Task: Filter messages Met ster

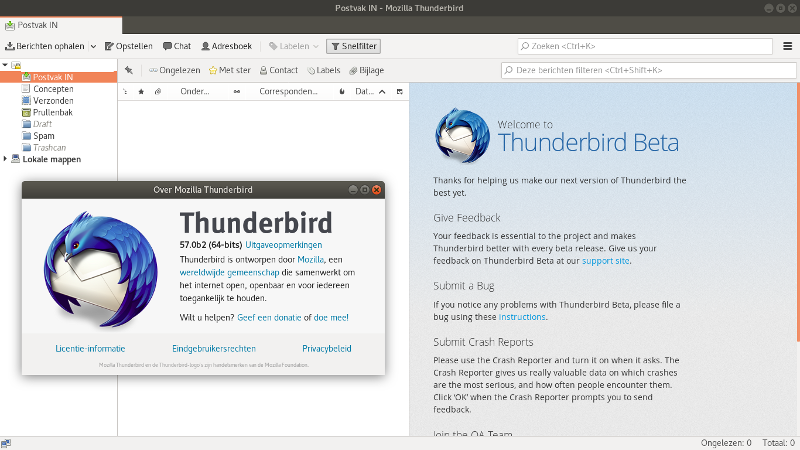Action: [x=230, y=70]
